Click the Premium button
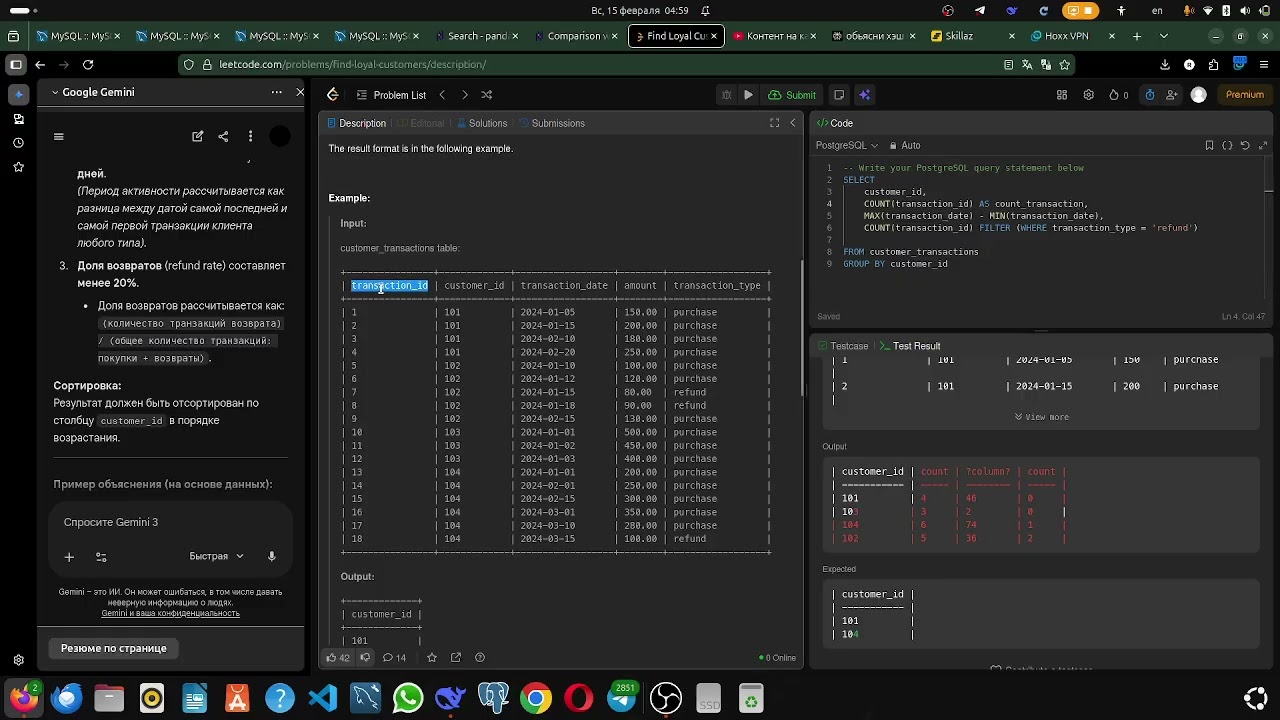This screenshot has height=720, width=1280. click(x=1245, y=95)
